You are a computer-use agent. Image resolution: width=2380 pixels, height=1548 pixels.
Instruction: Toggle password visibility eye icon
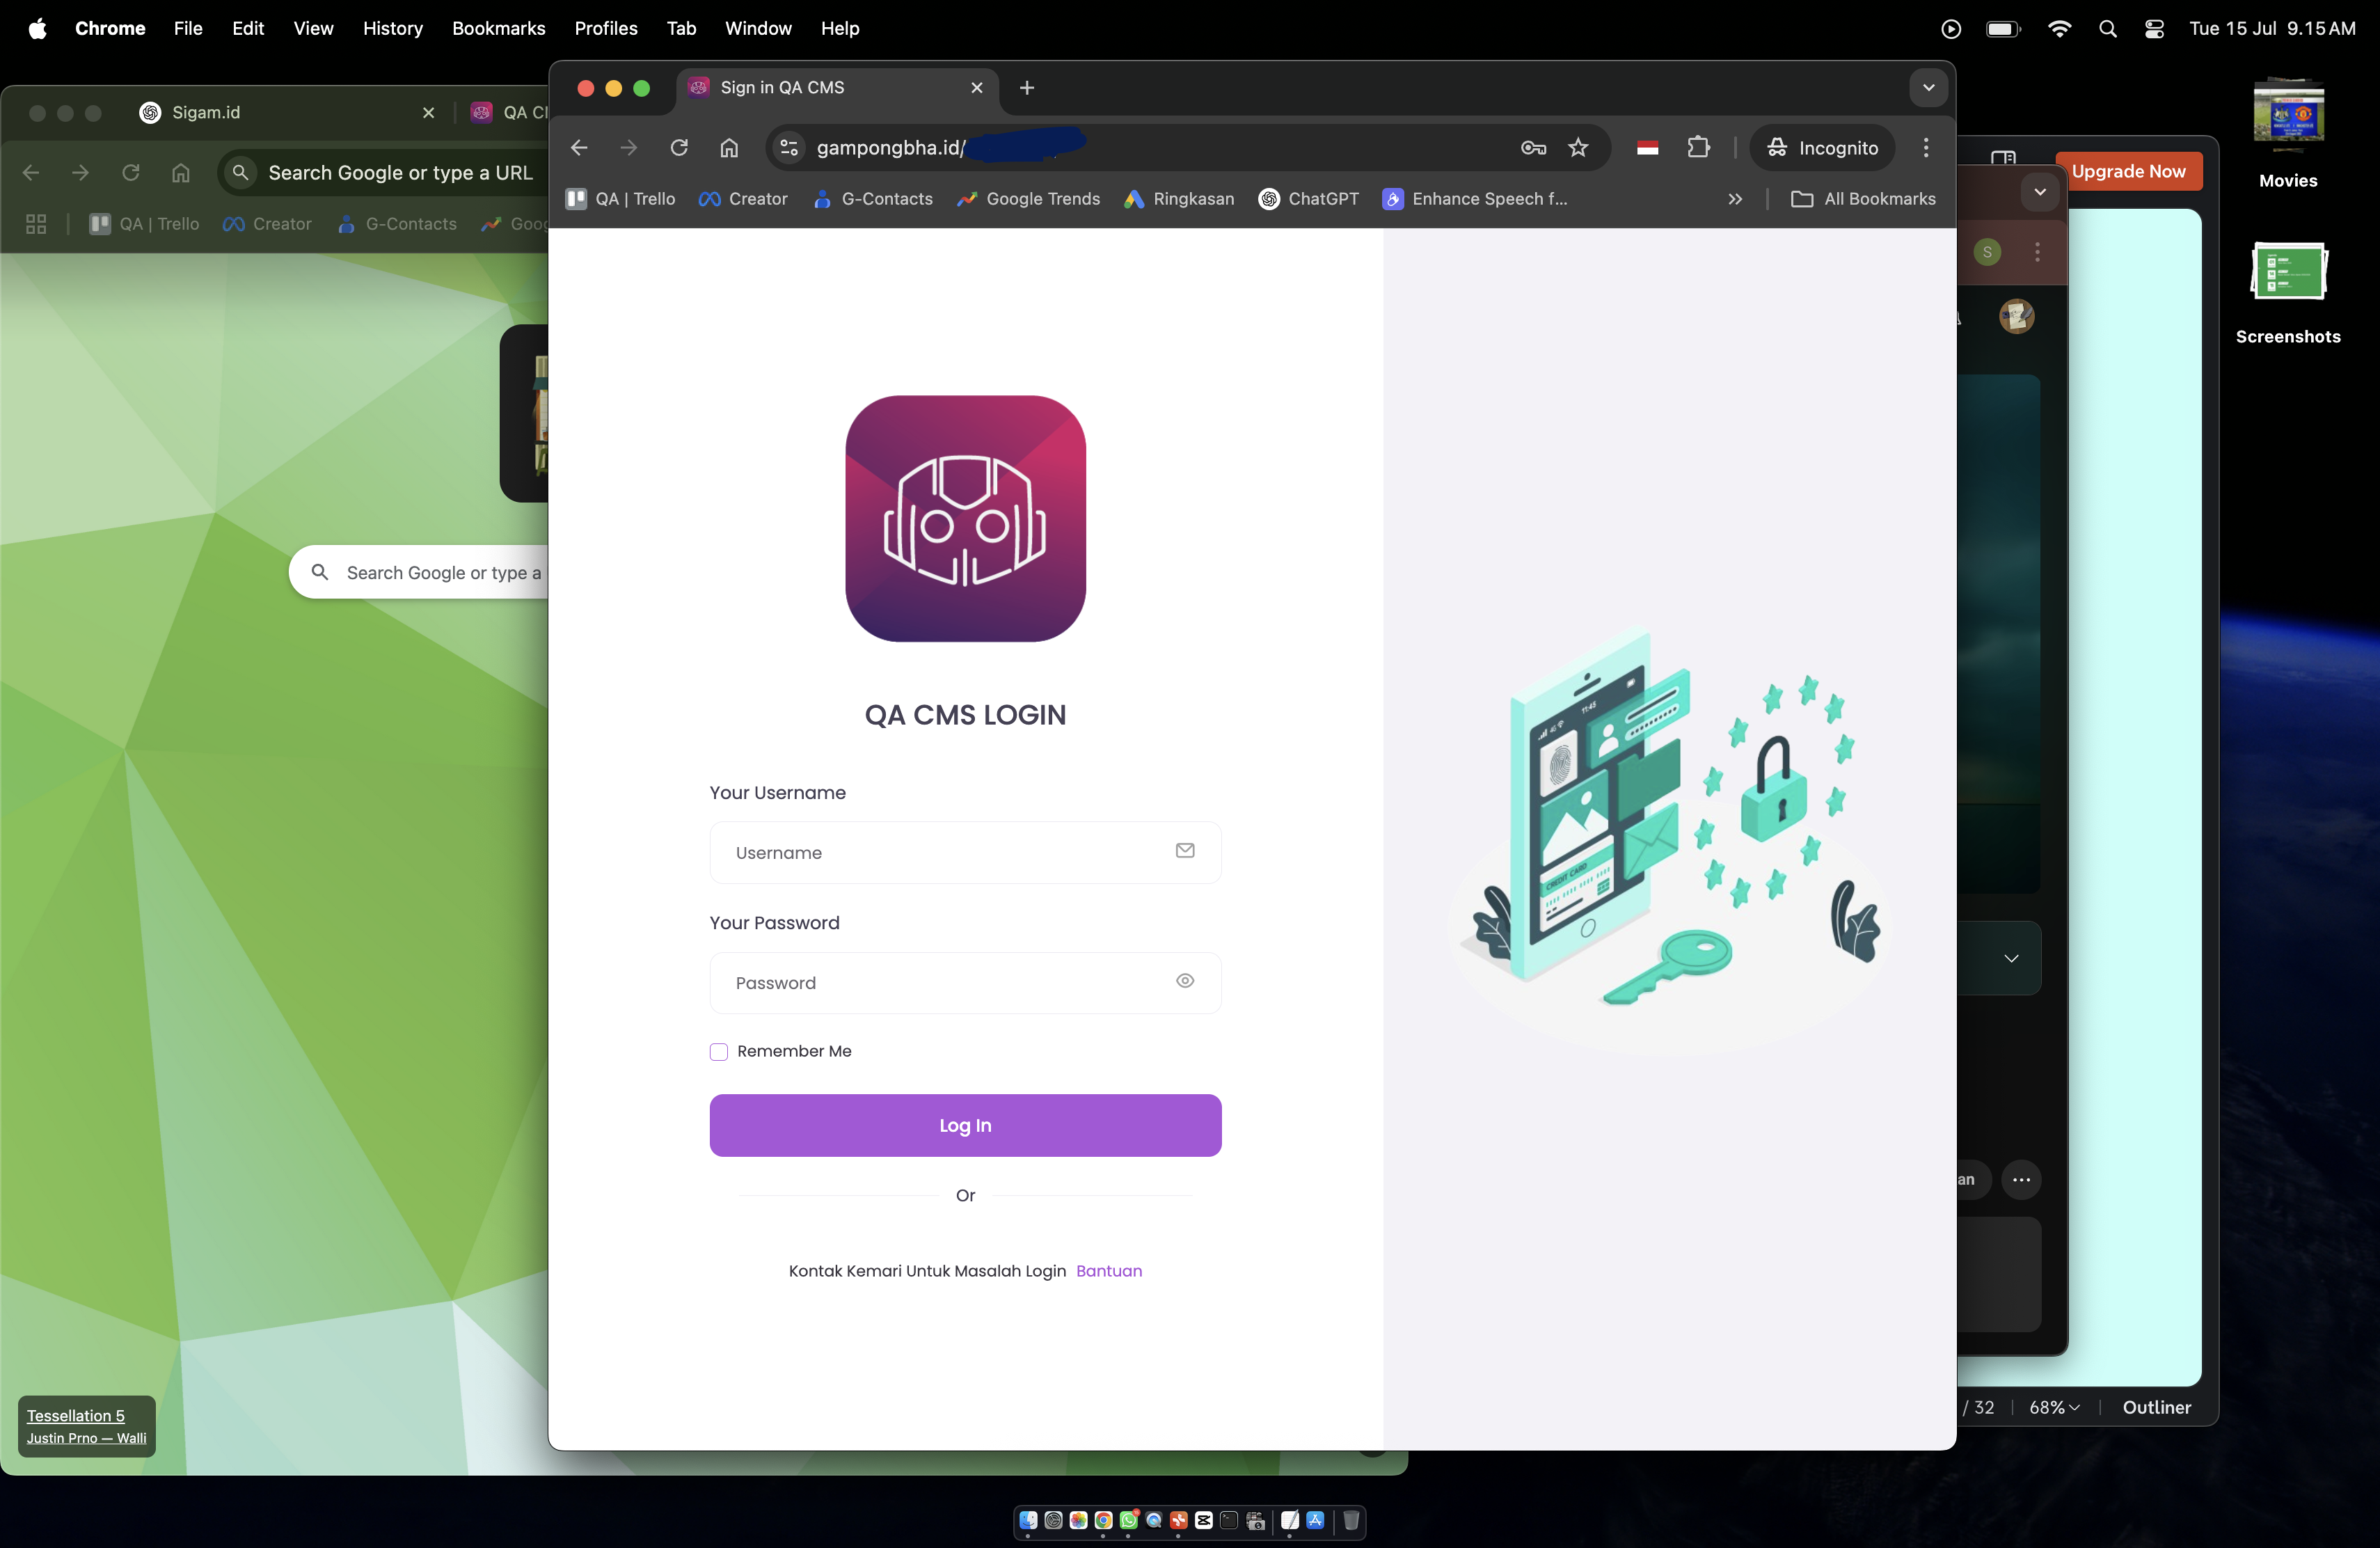click(x=1185, y=981)
